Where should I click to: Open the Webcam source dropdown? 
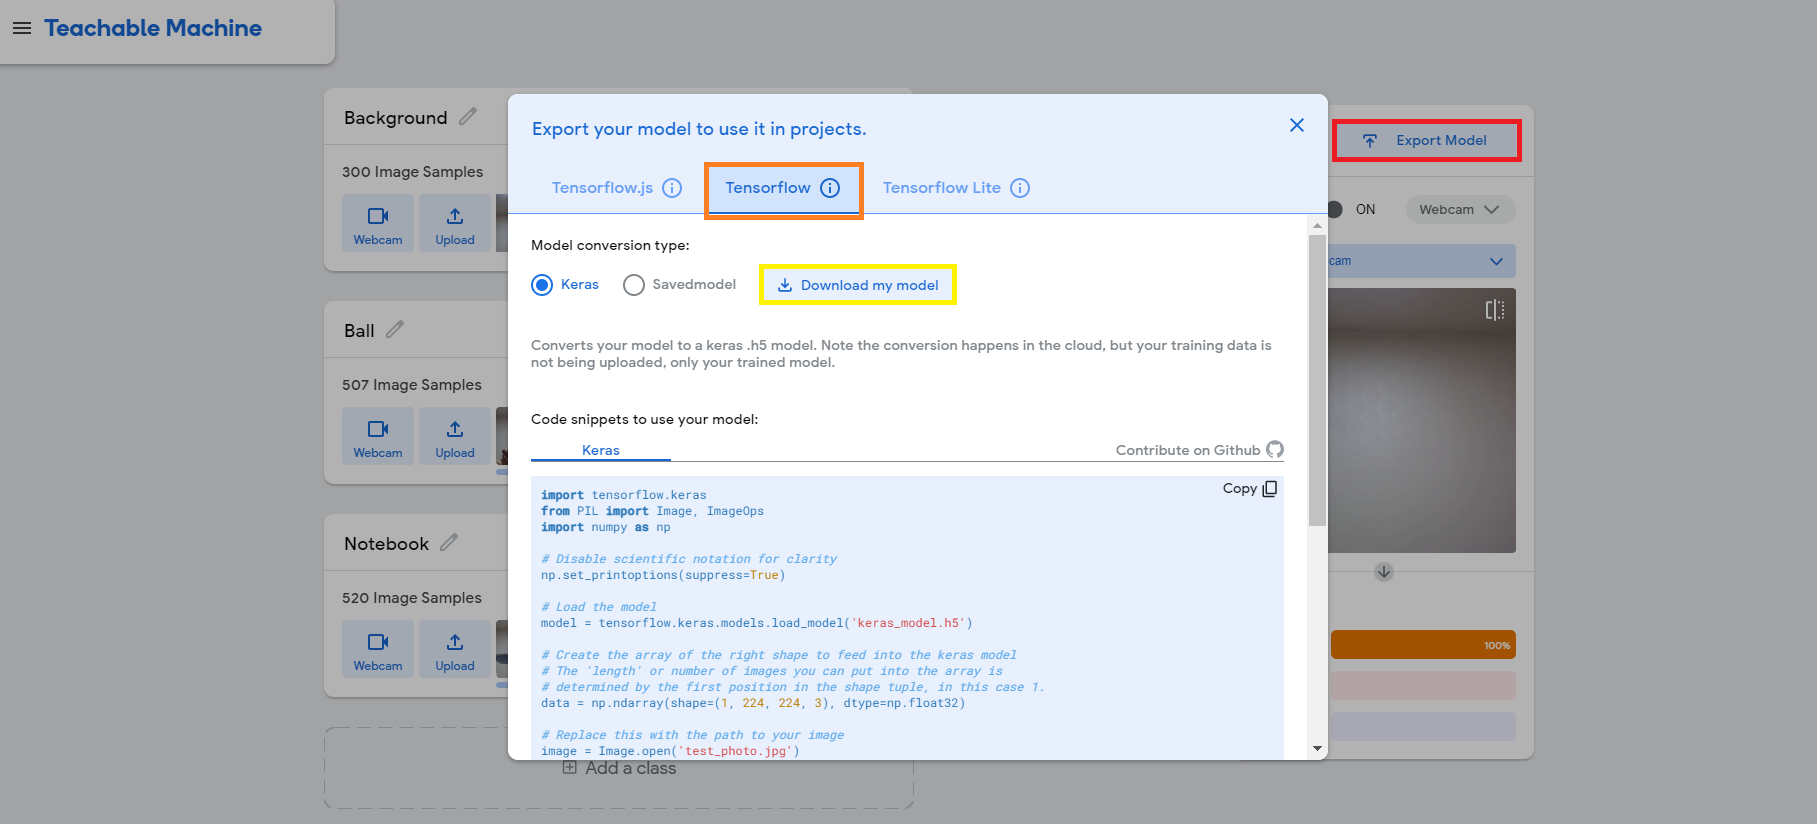tap(1460, 209)
